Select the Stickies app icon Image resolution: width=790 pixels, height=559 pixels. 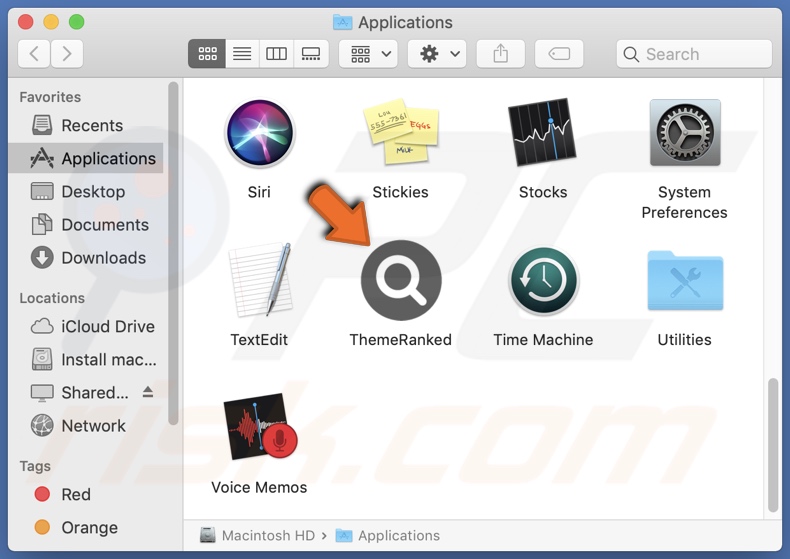tap(401, 132)
